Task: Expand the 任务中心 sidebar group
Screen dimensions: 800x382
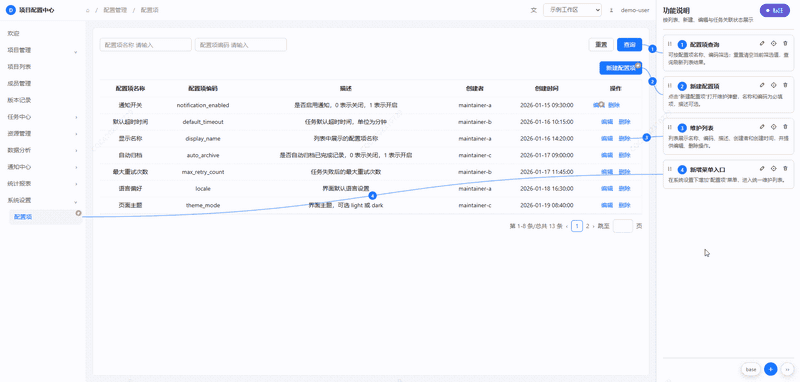Action: (x=76, y=117)
